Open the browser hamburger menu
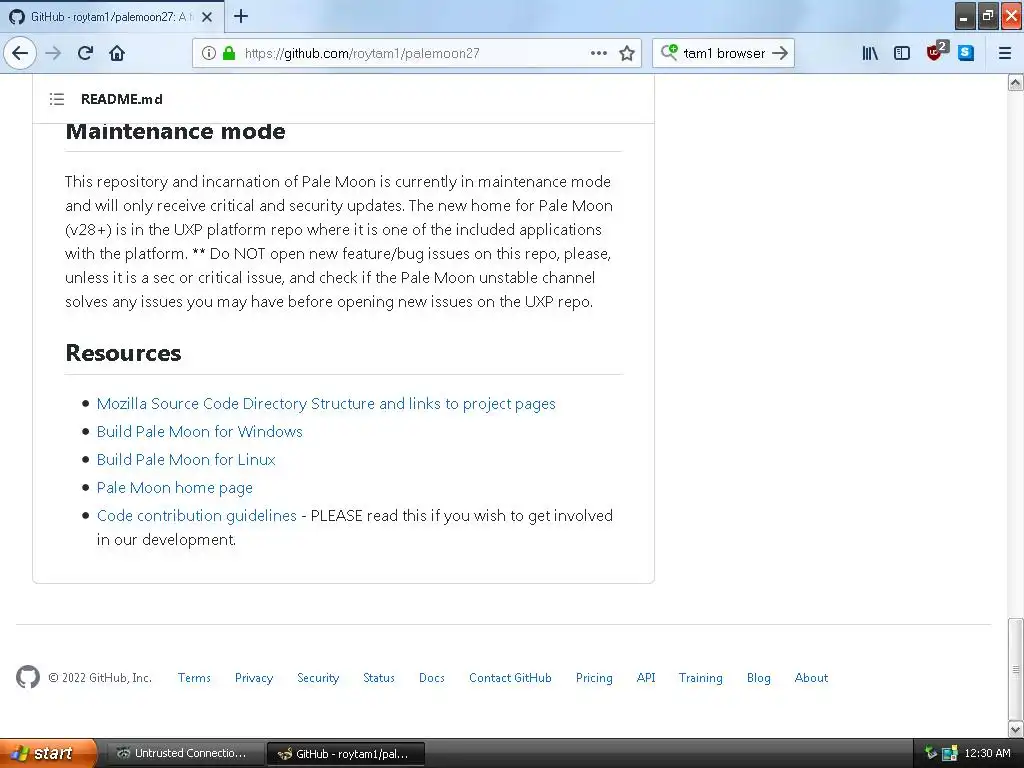Image resolution: width=1024 pixels, height=768 pixels. [1005, 53]
